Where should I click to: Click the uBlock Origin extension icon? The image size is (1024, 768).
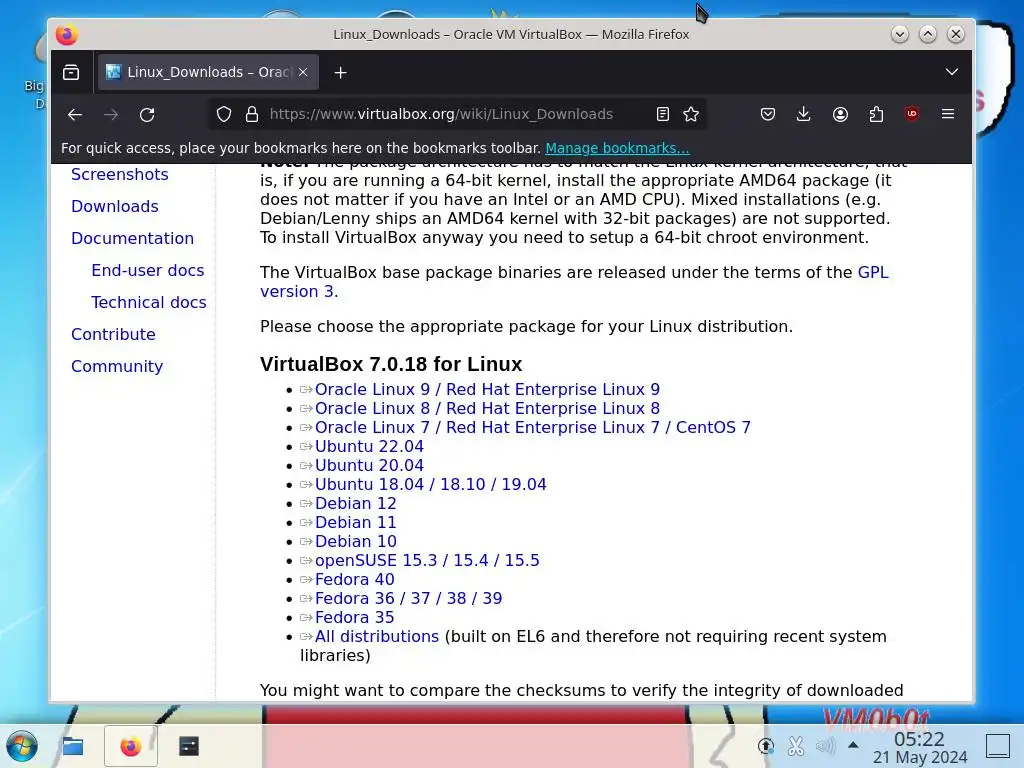click(x=912, y=114)
